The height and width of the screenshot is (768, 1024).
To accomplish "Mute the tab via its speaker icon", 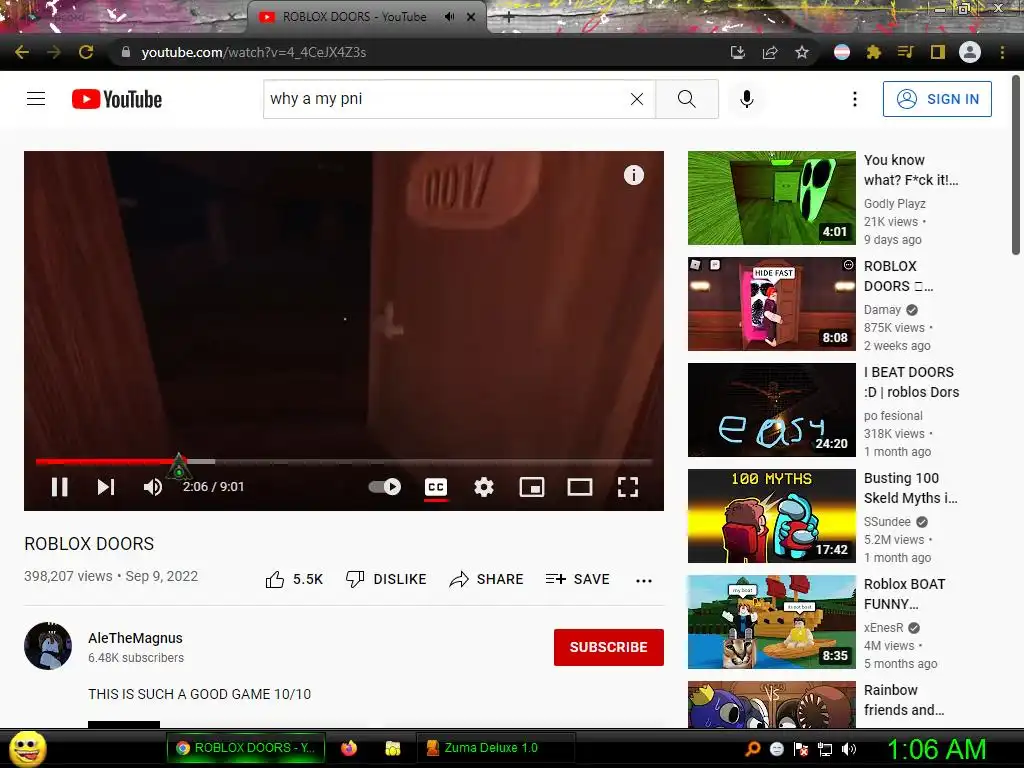I will (449, 17).
